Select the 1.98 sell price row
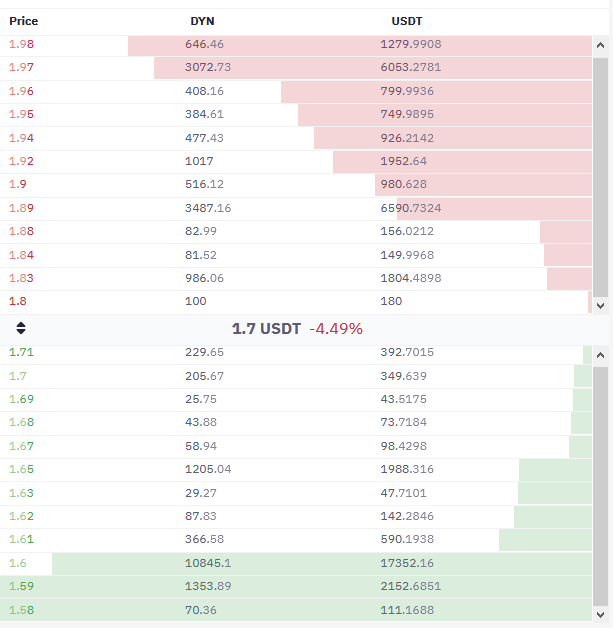Screen dimensions: 613x628 (296, 44)
